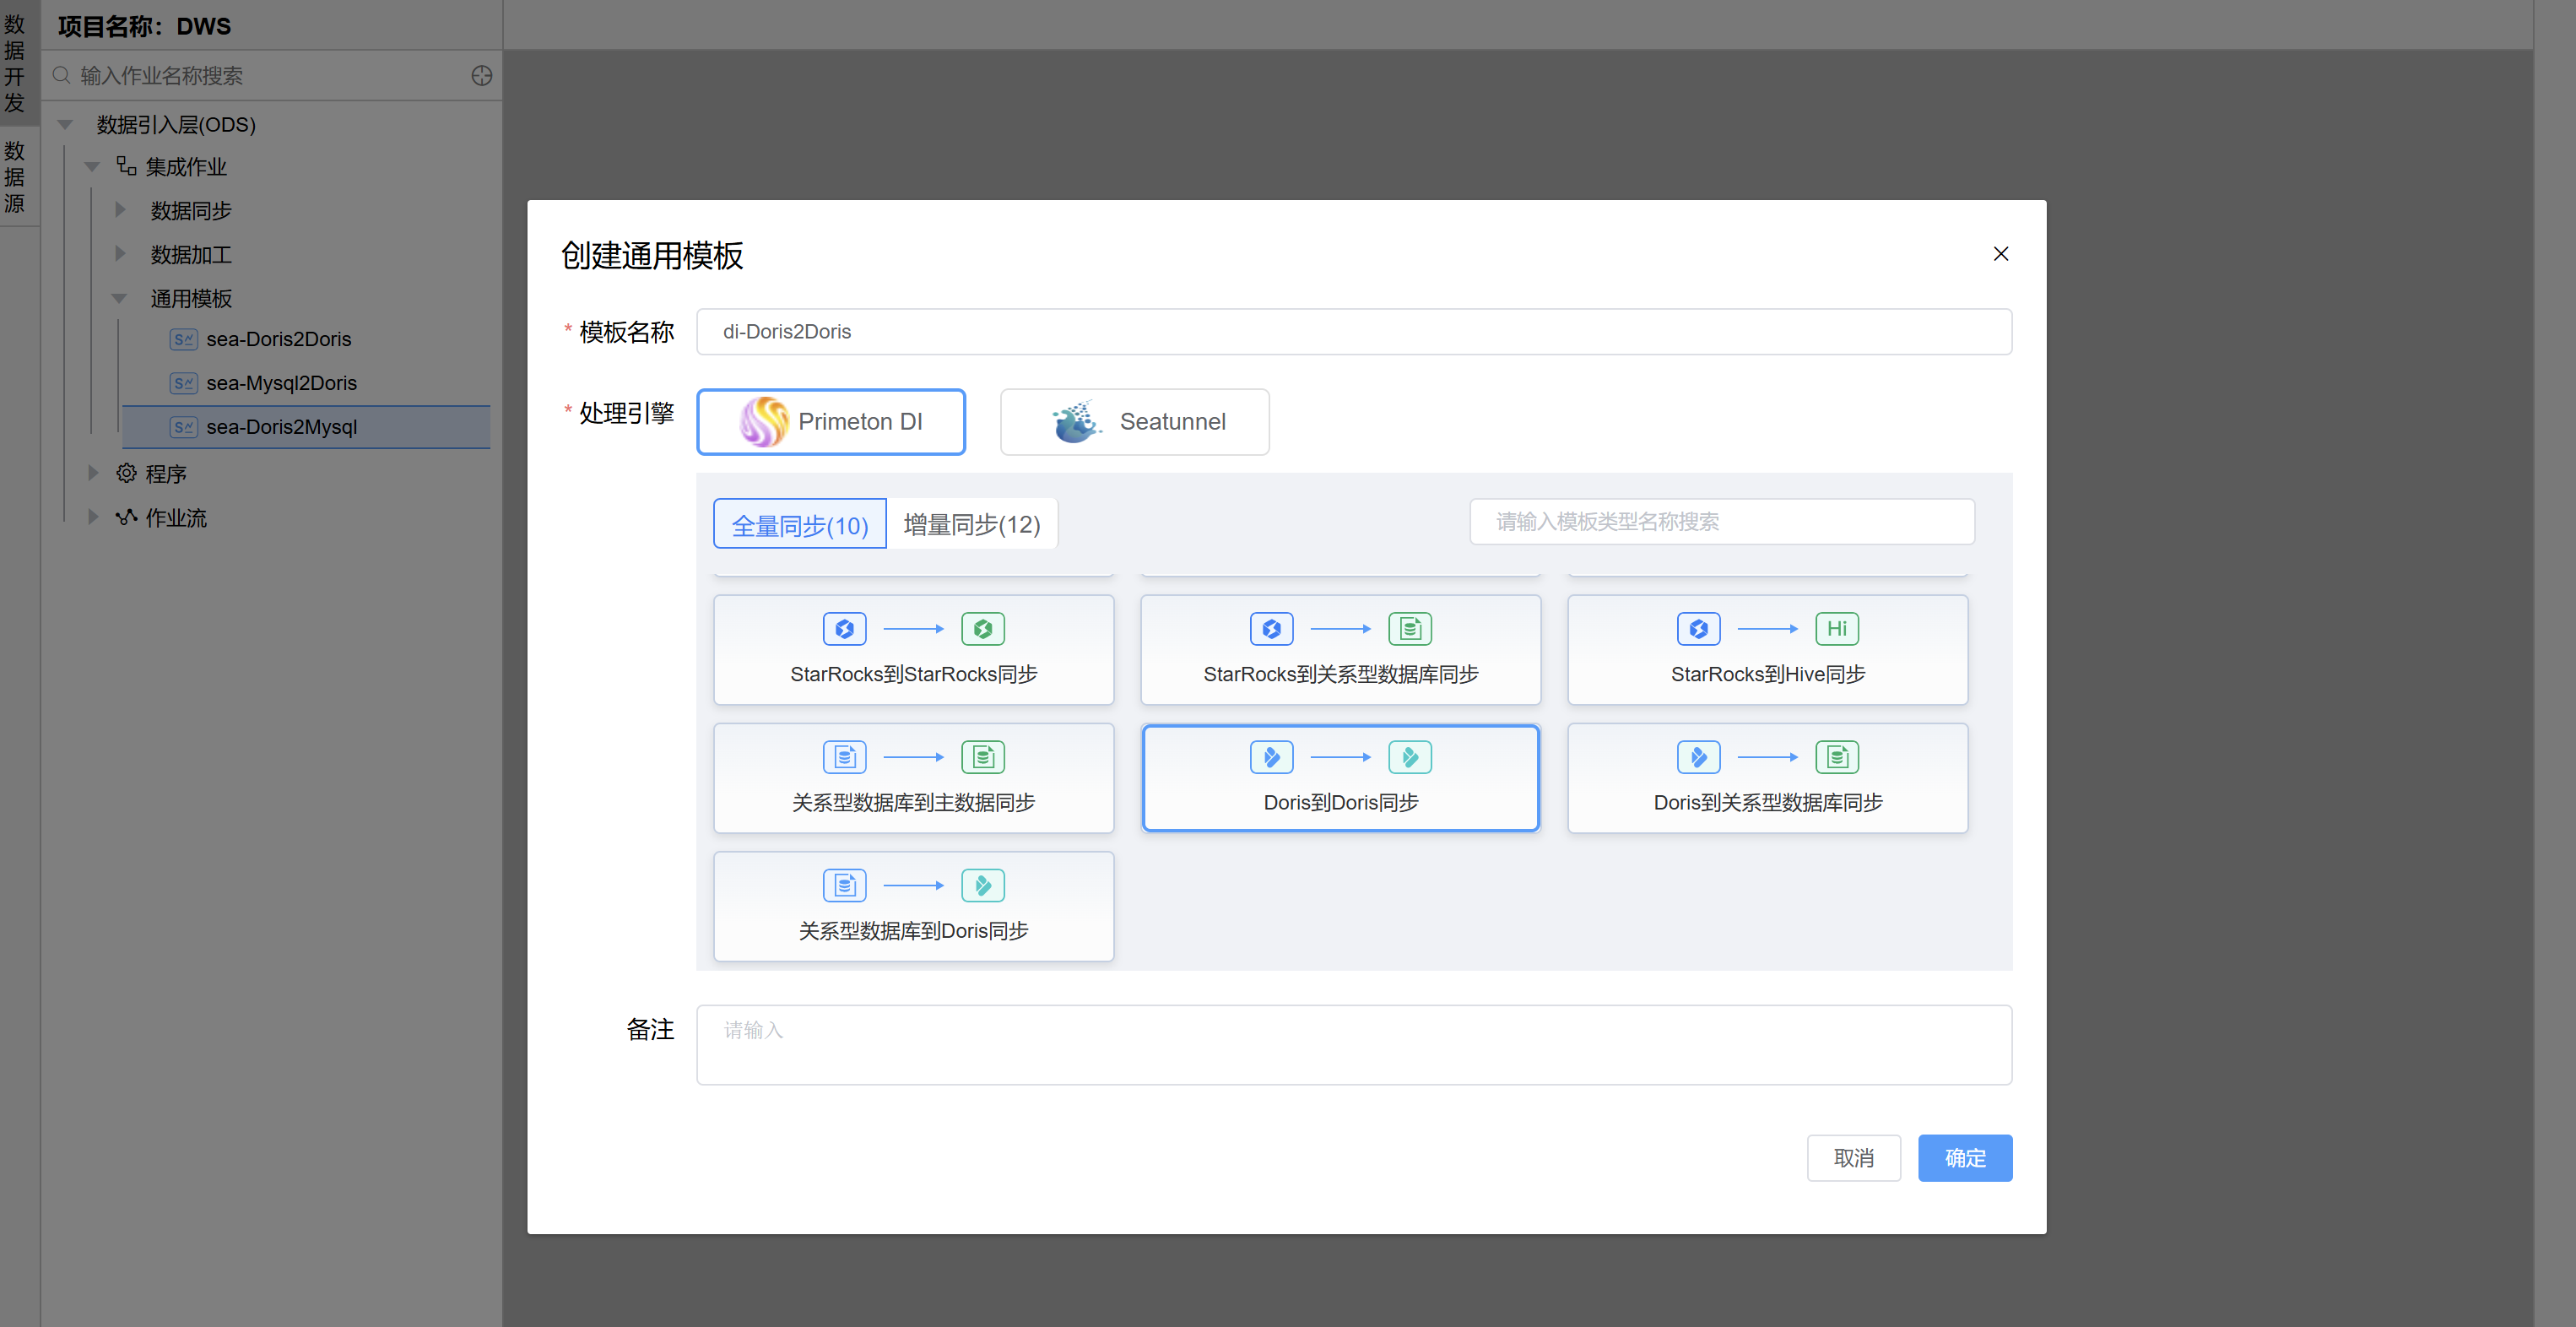Pick the Doris到关系型数据库同步 template card
The width and height of the screenshot is (2576, 1327).
(x=1767, y=778)
